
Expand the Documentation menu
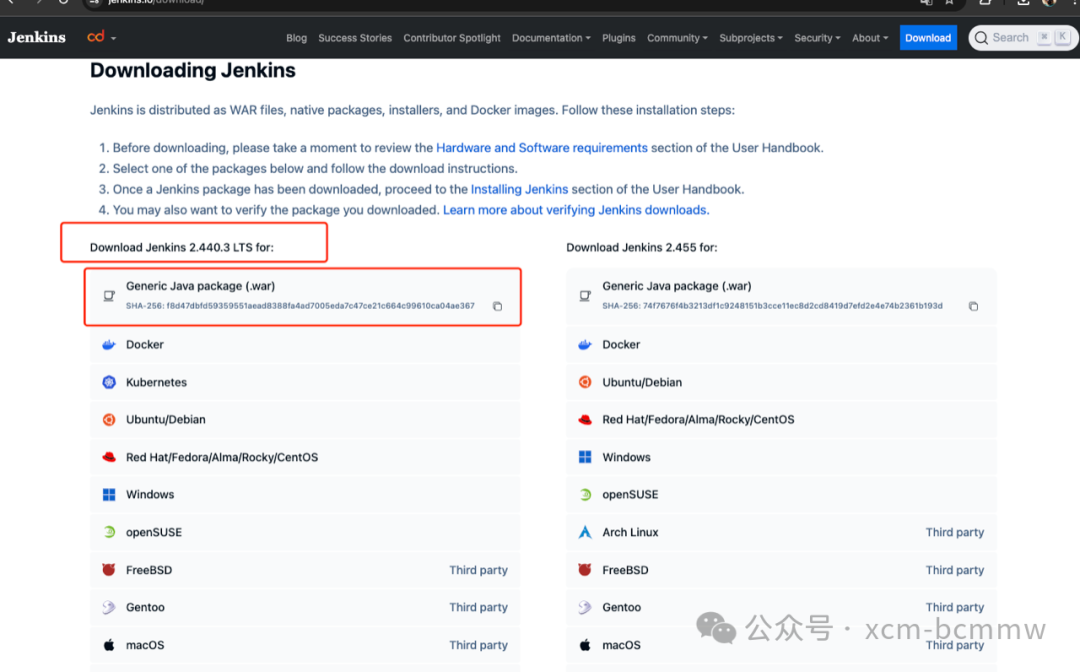tap(551, 38)
